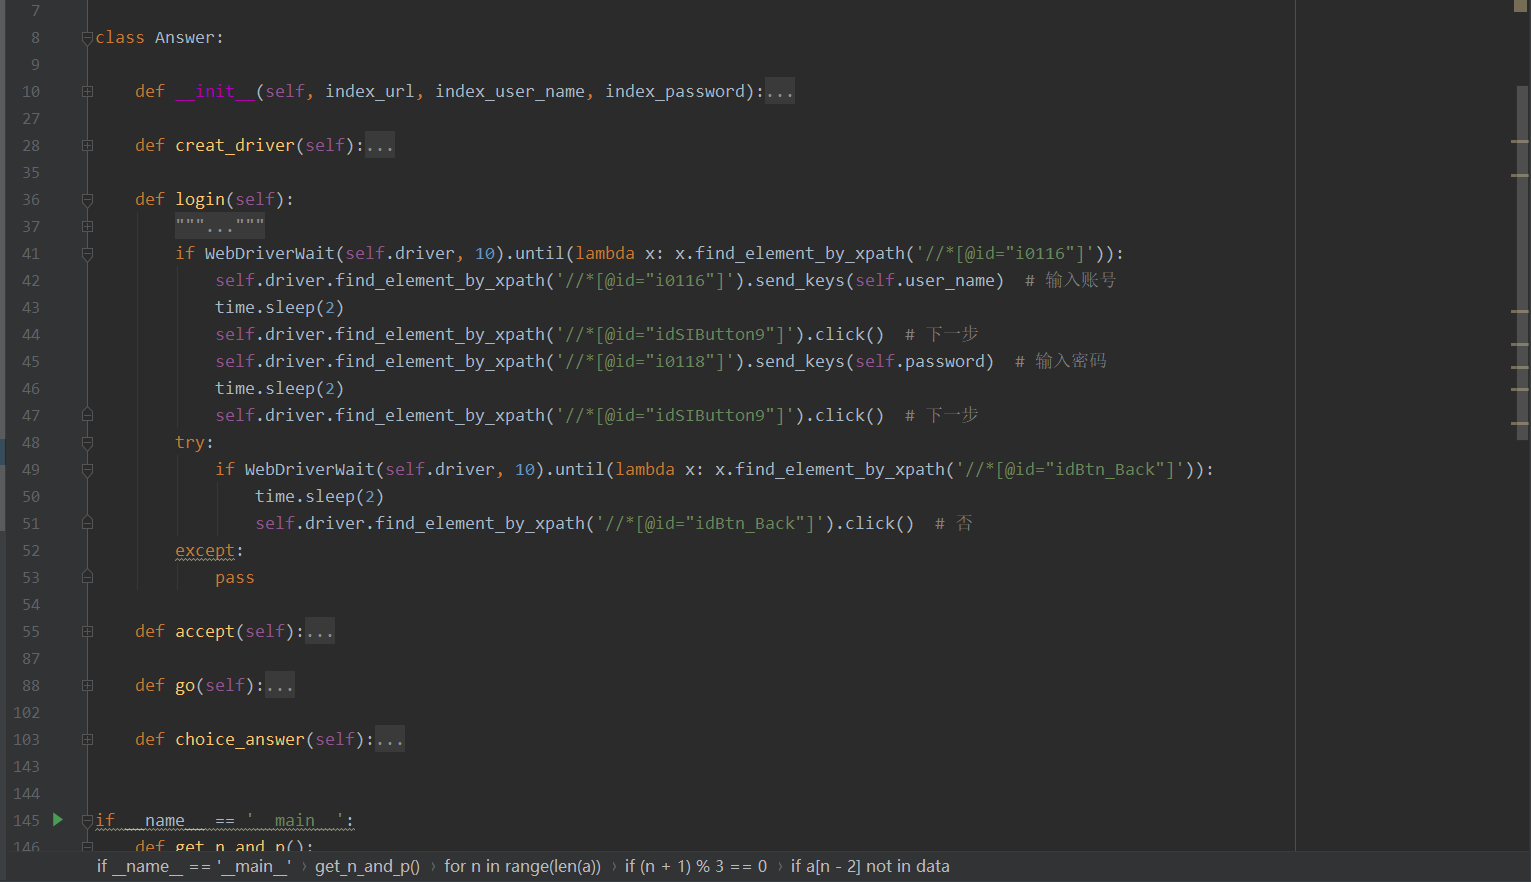Image resolution: width=1531 pixels, height=882 pixels.
Task: Select the for n in range(len(a)) breadcrumb
Action: [x=523, y=866]
